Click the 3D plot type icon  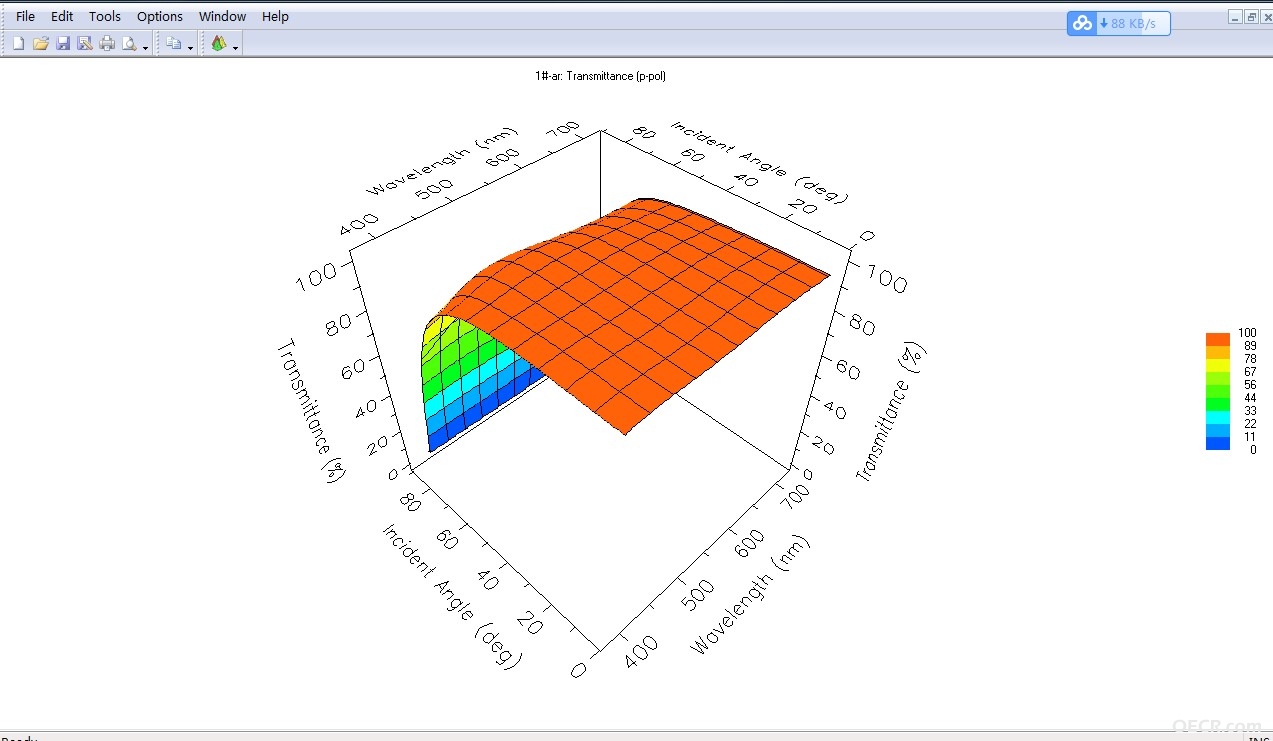coord(219,44)
